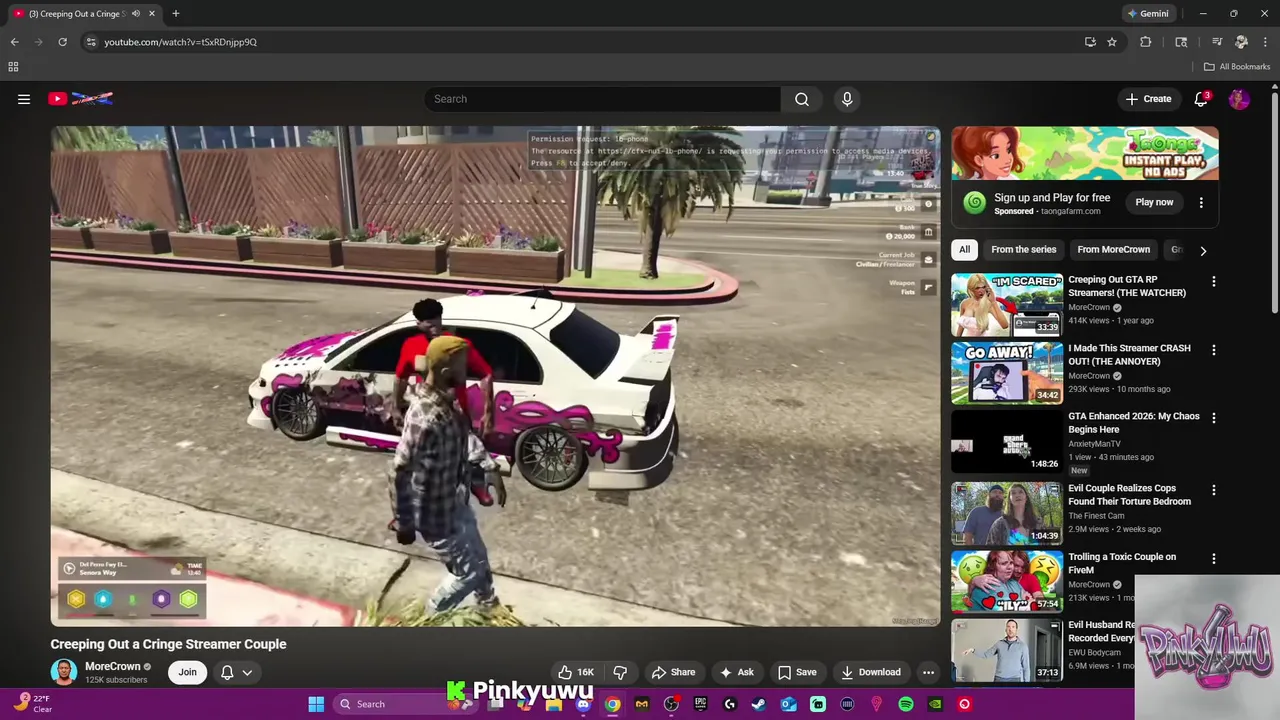1280x720 pixels.
Task: Start voice search with microphone icon
Action: 847,99
